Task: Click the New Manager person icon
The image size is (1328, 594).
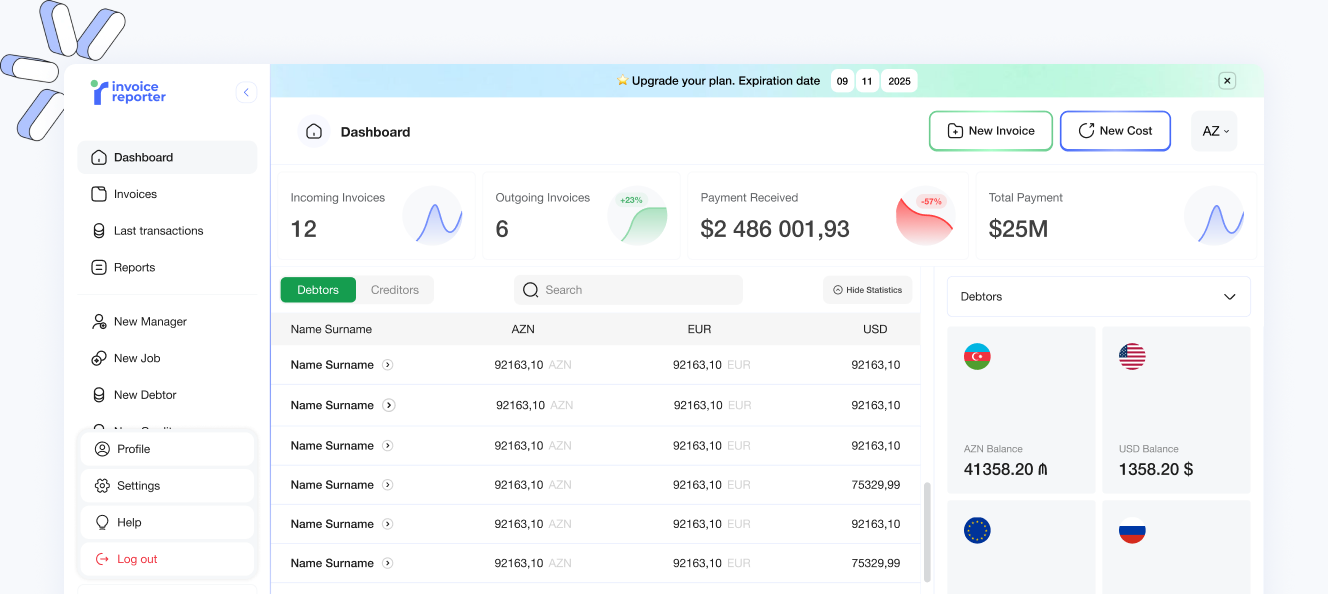Action: coord(99,322)
